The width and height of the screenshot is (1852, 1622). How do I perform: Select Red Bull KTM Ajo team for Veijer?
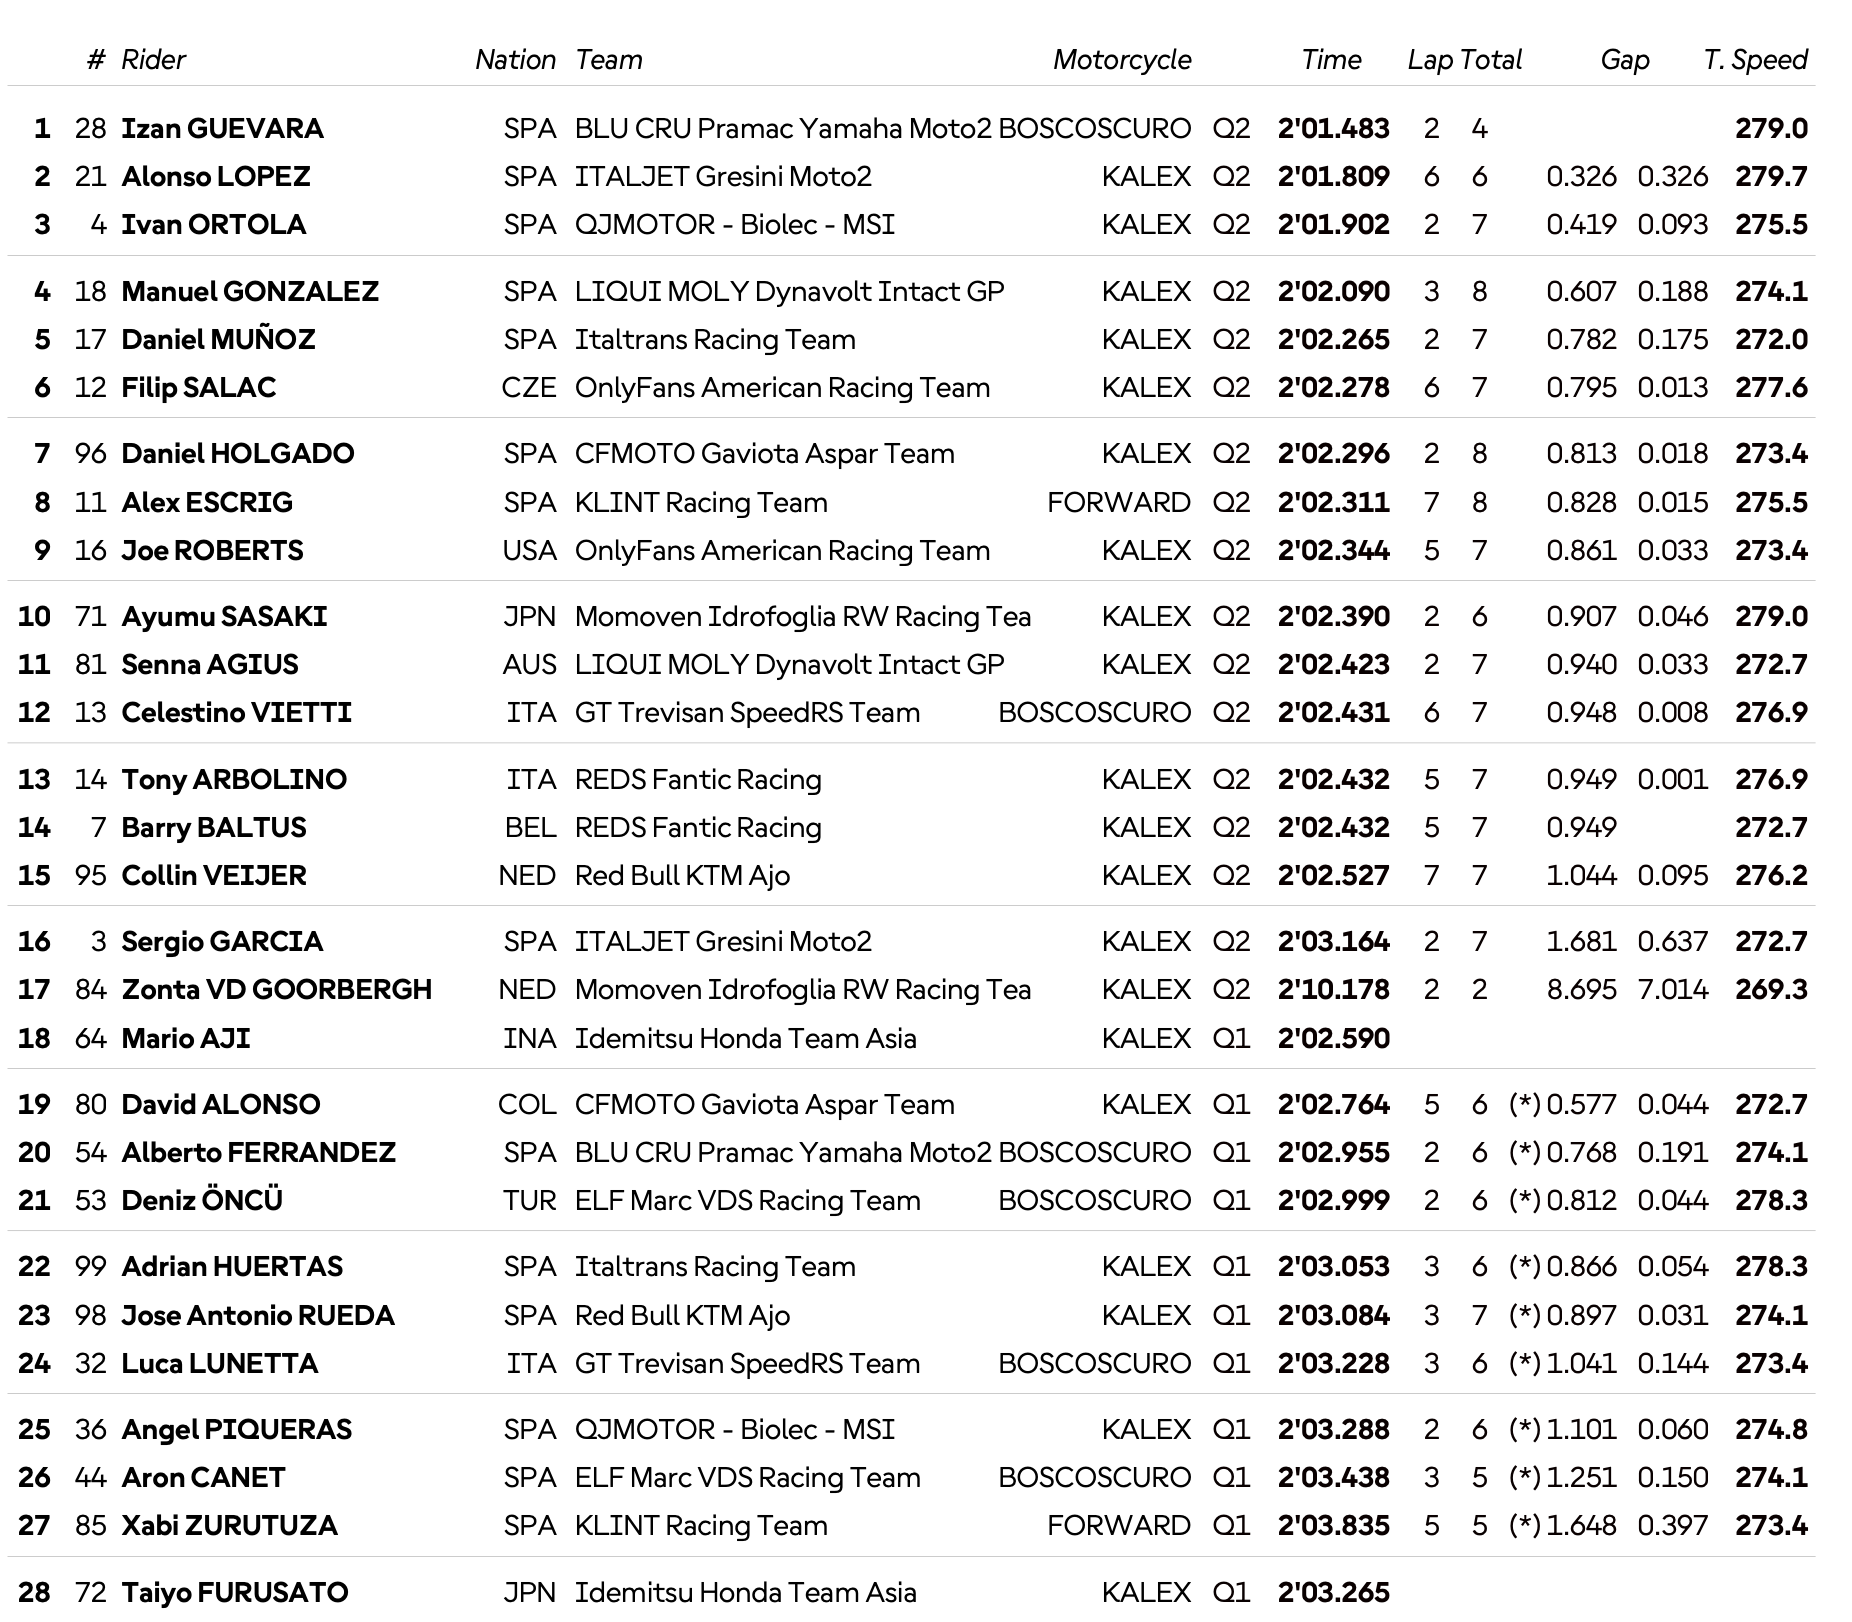pos(682,875)
